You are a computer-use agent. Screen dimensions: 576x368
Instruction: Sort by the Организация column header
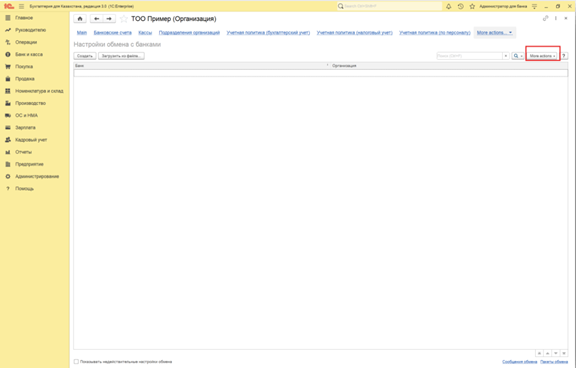pyautogui.click(x=449, y=66)
